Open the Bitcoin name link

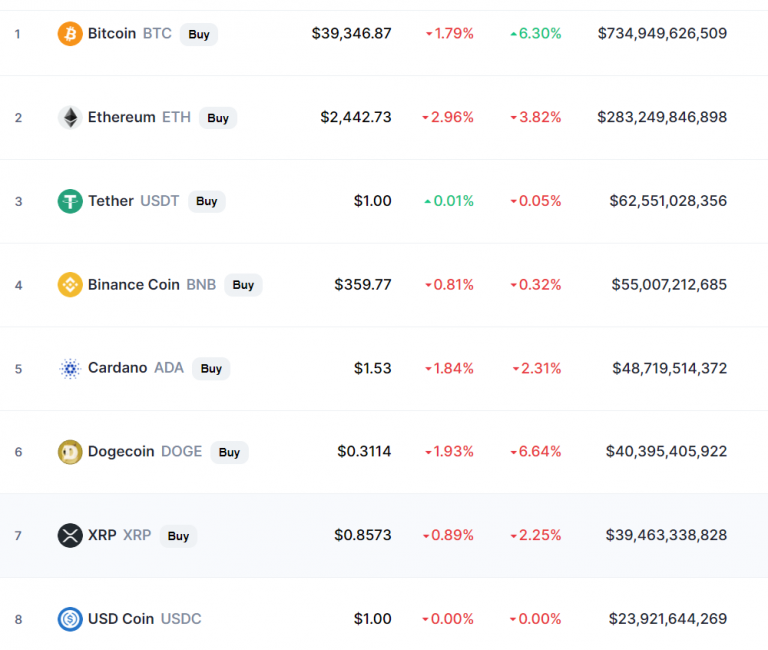[112, 34]
